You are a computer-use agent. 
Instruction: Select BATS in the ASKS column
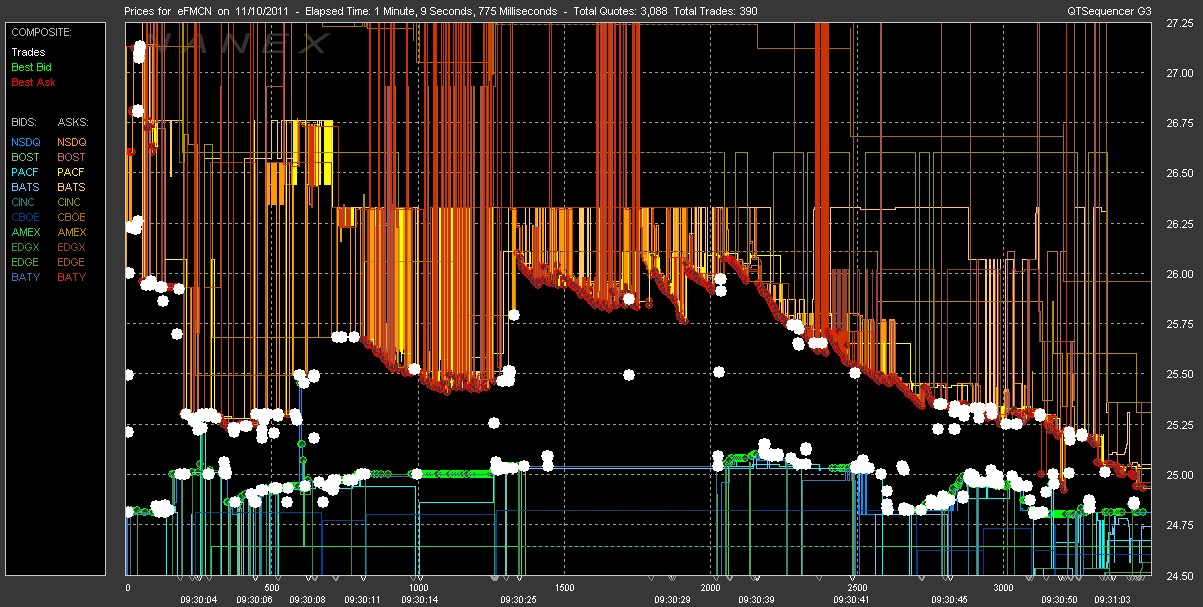pyautogui.click(x=72, y=187)
